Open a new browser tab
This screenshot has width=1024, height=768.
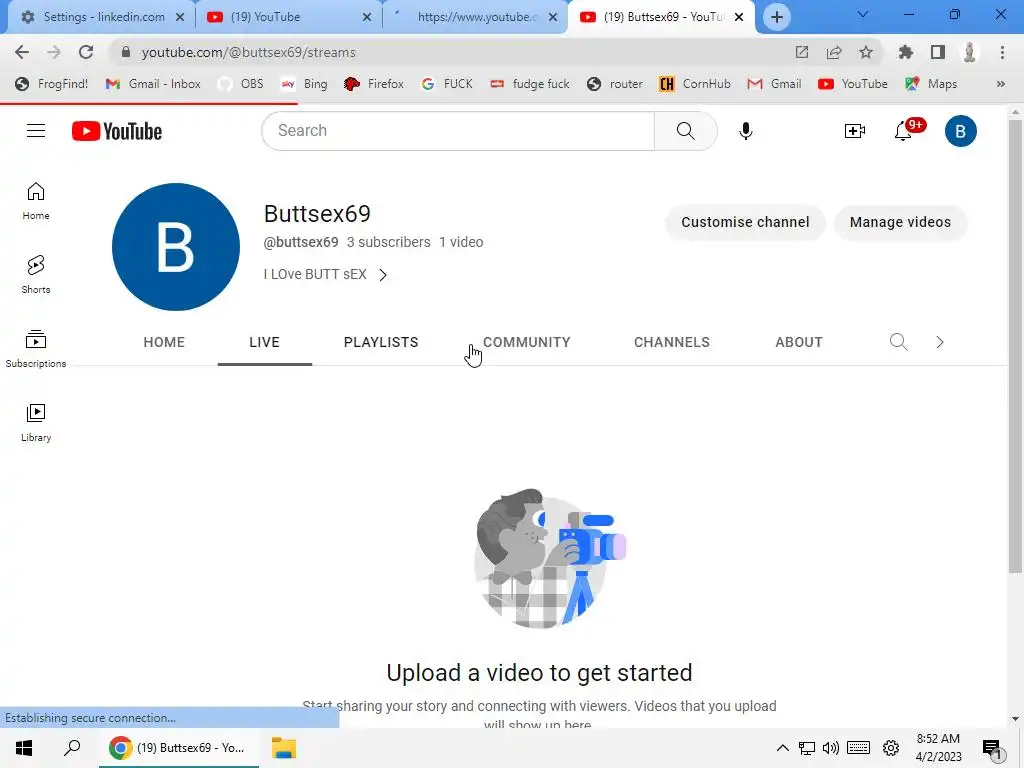(x=776, y=17)
